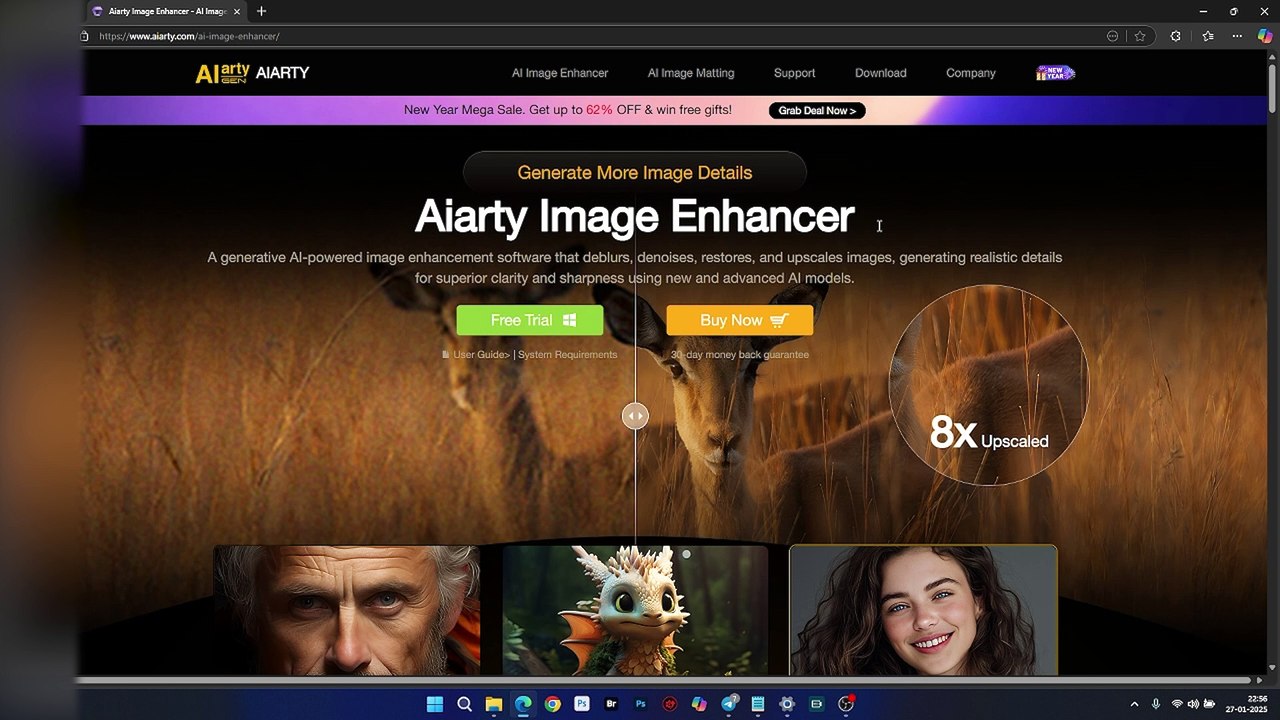The image size is (1280, 720).
Task: Click the zoom indicator in address bar
Action: [x=1112, y=36]
